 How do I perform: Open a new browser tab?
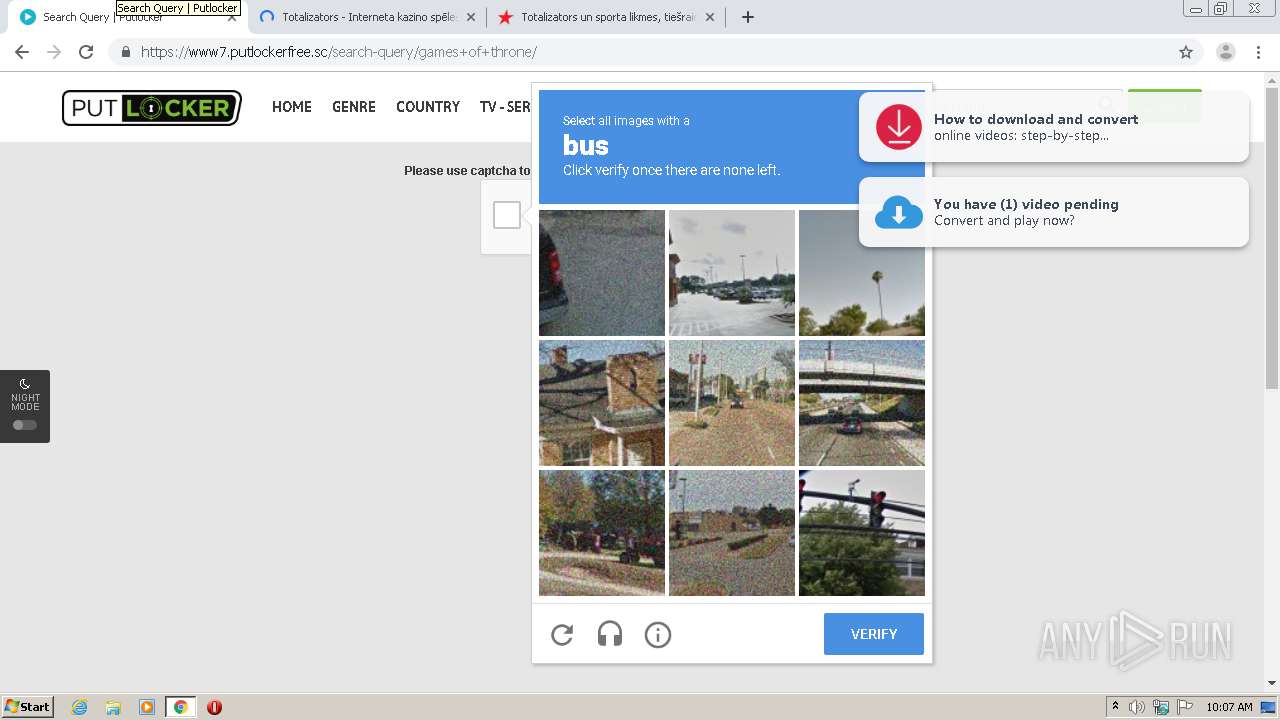[x=748, y=17]
